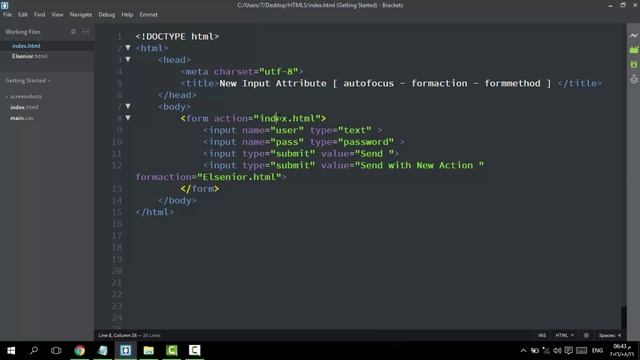Open taskbar search magnifier
Screen dimensions: 640x360
click(34, 350)
